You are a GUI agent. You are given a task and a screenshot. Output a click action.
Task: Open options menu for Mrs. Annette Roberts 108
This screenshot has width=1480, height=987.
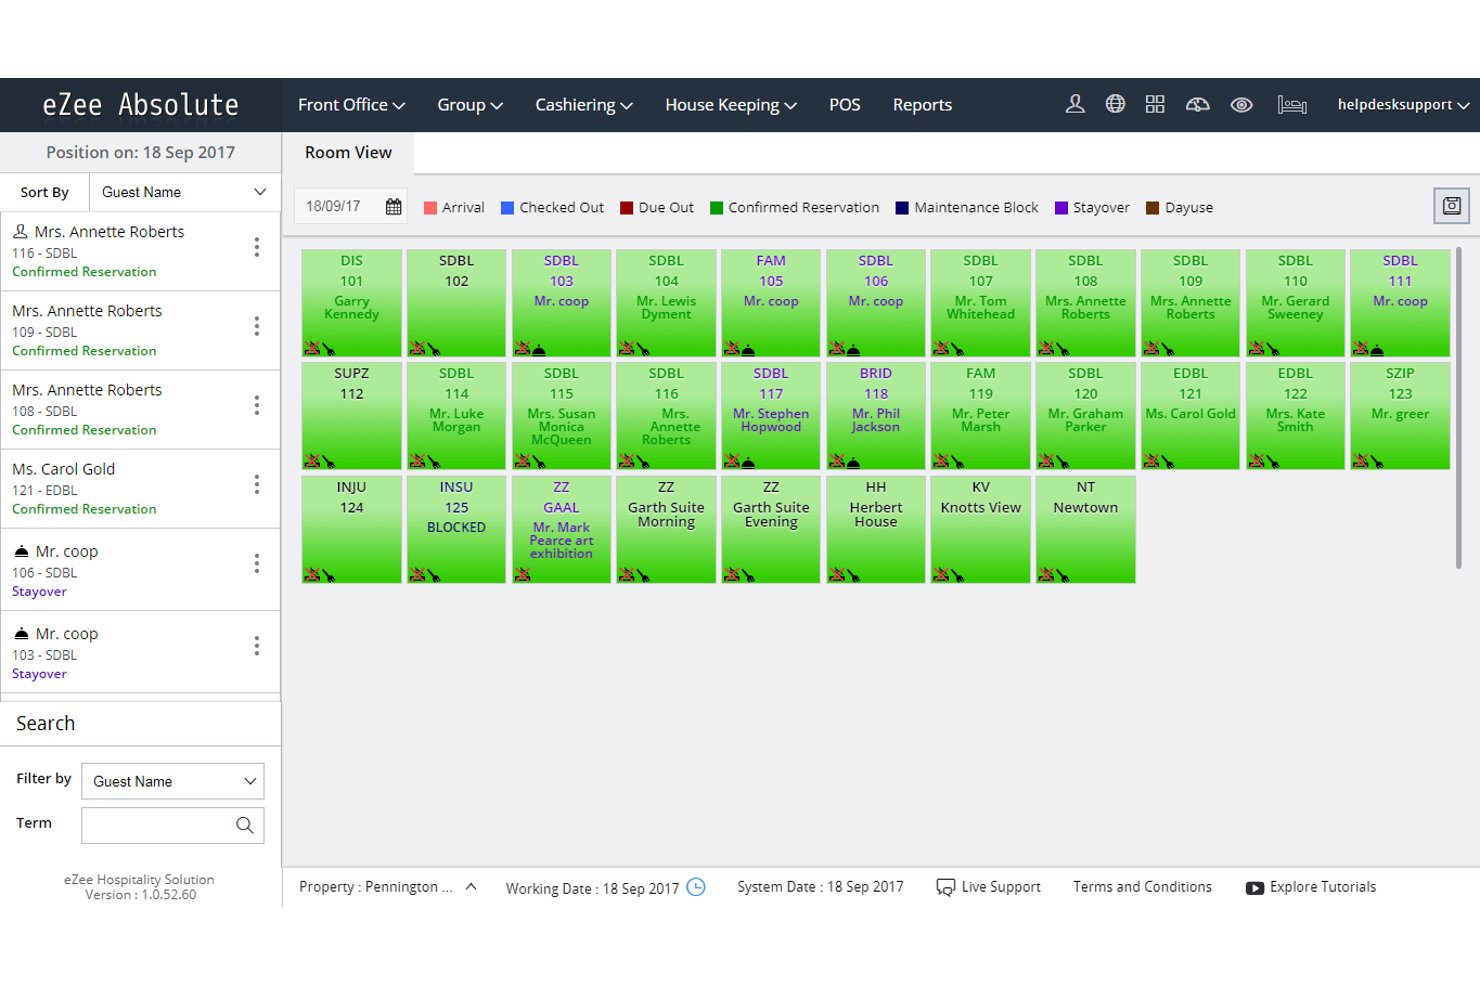[257, 405]
